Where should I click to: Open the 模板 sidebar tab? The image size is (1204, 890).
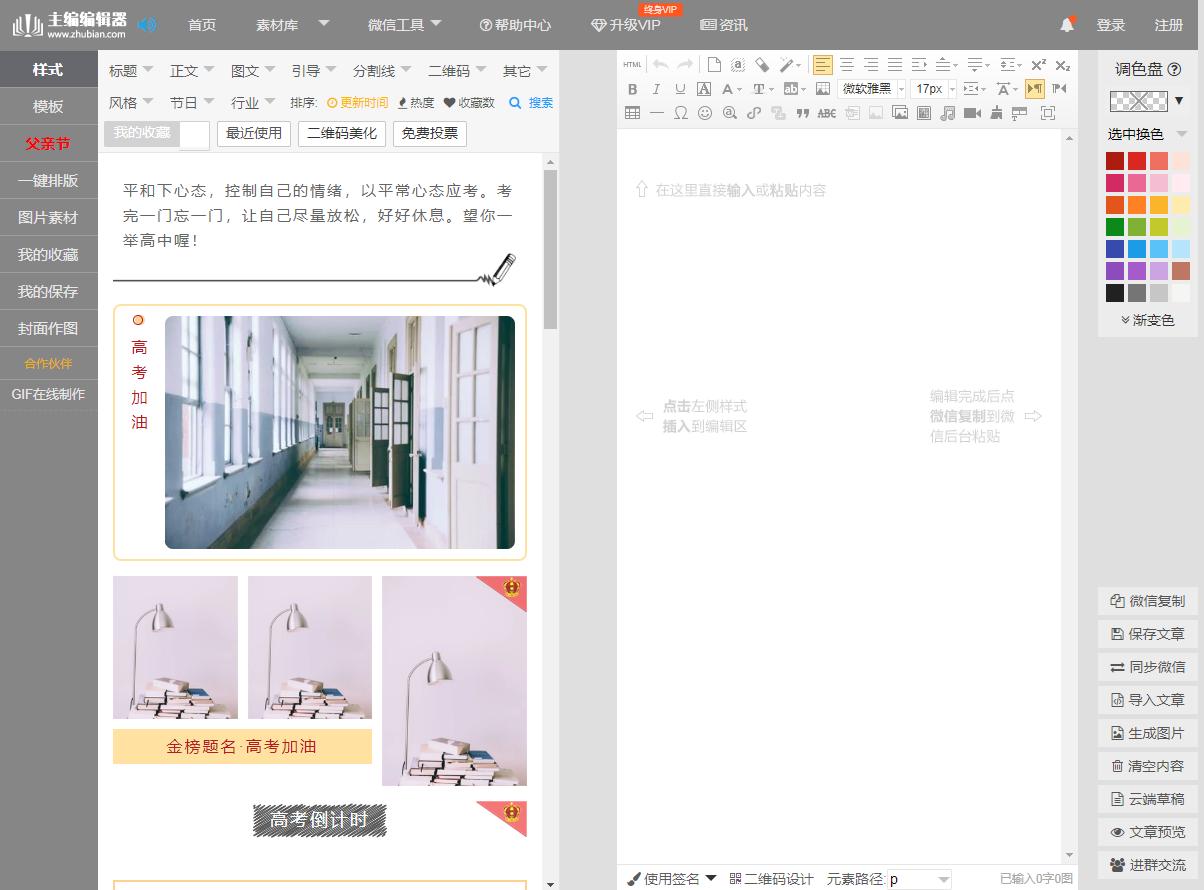(x=48, y=106)
